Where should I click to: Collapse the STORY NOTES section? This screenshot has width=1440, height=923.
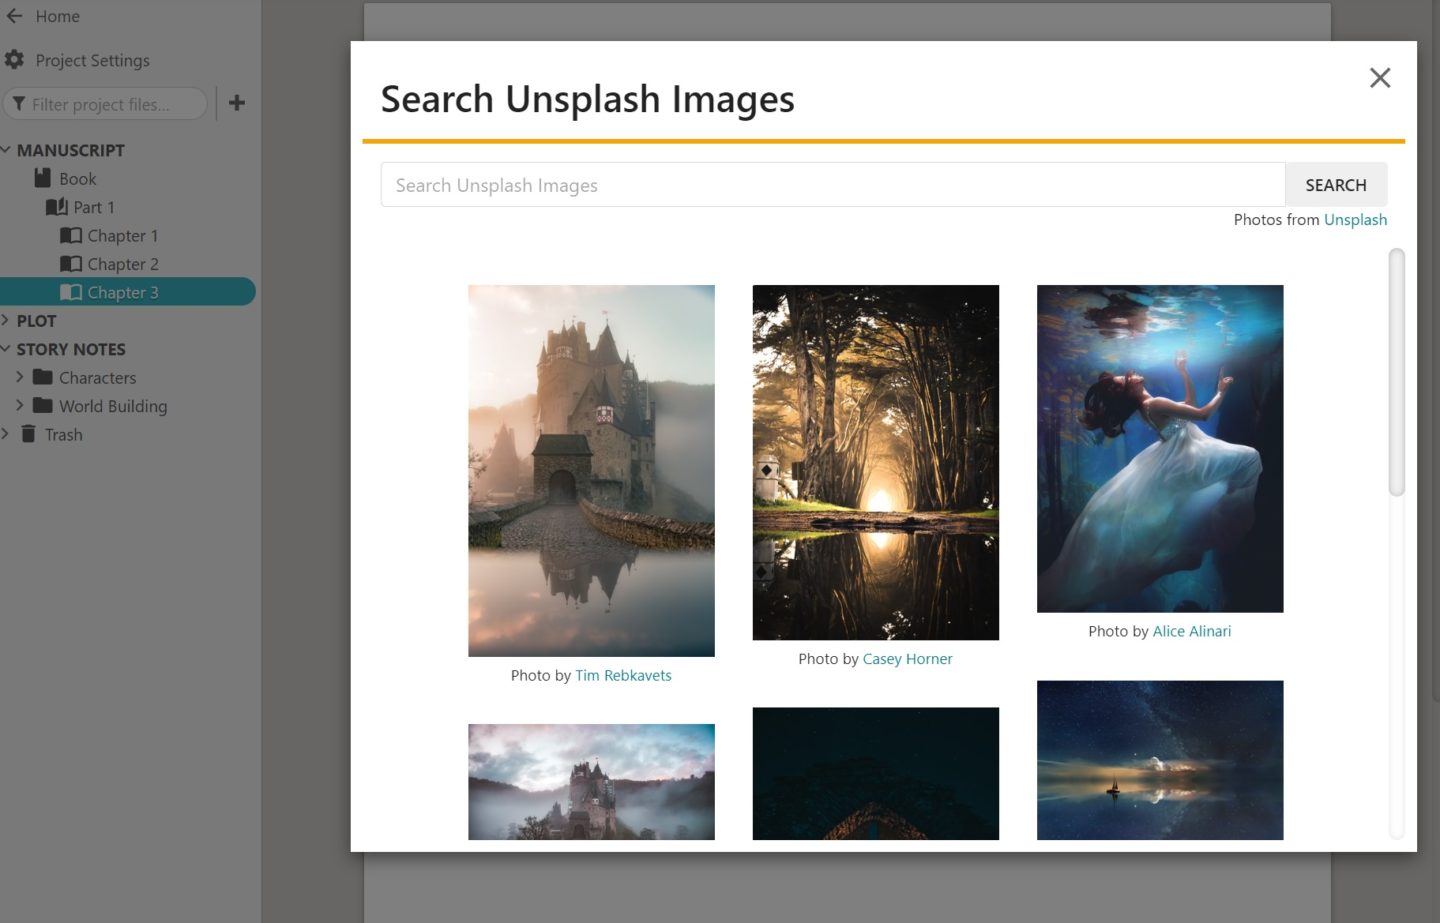pyautogui.click(x=6, y=349)
